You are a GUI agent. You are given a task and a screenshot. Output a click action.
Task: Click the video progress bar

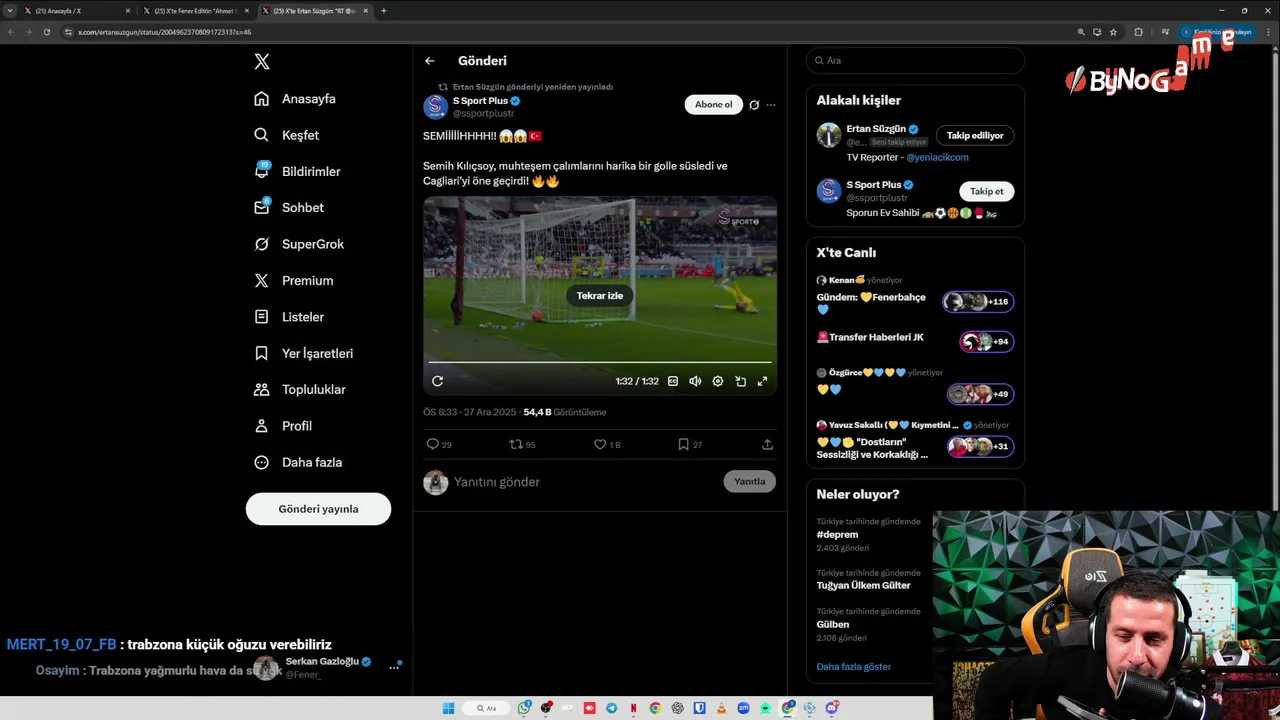click(x=600, y=362)
